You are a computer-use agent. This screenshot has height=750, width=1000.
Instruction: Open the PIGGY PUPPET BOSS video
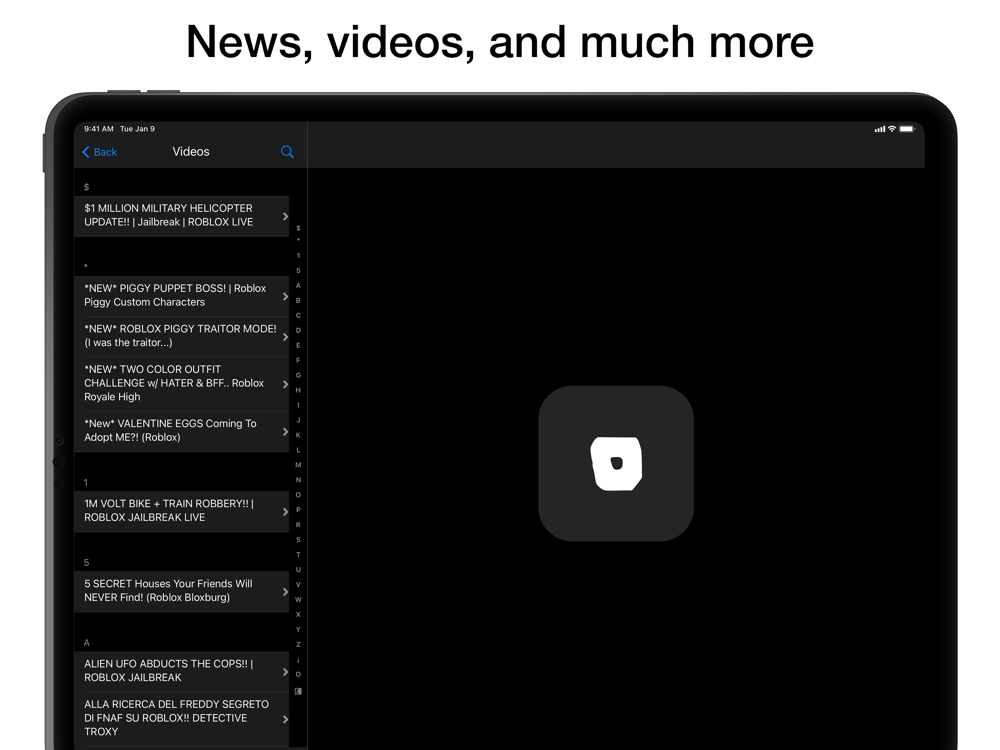pyautogui.click(x=182, y=295)
